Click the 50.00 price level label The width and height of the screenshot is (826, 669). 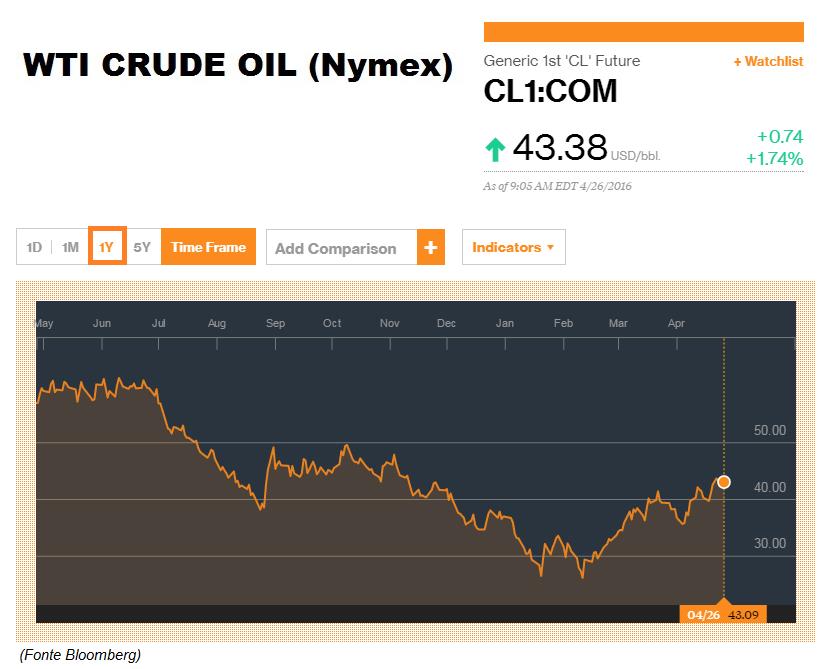click(x=770, y=430)
